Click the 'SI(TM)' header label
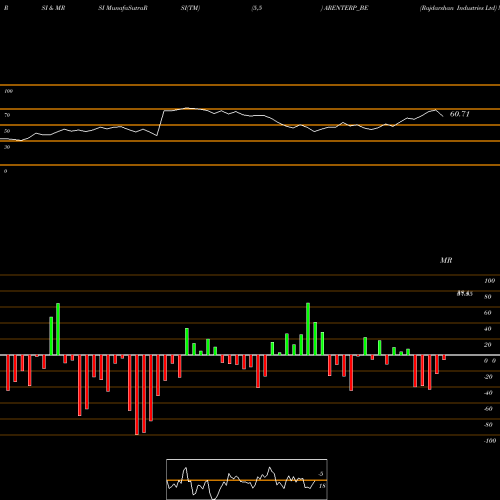Image resolution: width=500 pixels, height=500 pixels. (190, 8)
